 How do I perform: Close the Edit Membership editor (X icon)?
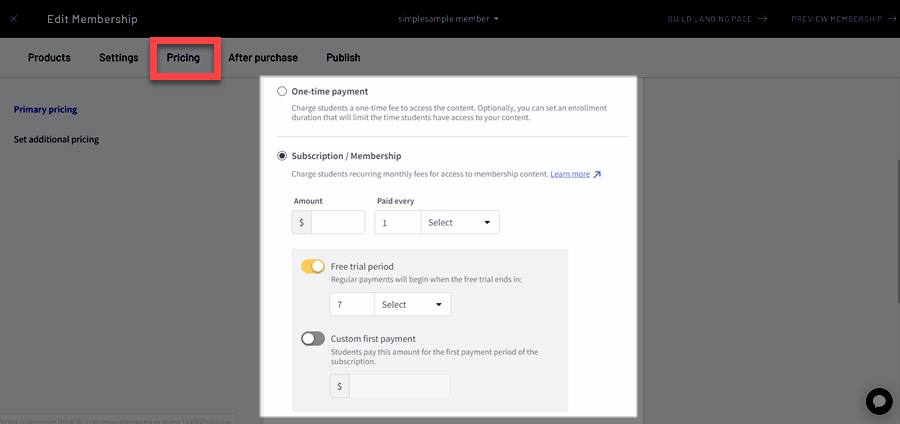pos(14,19)
